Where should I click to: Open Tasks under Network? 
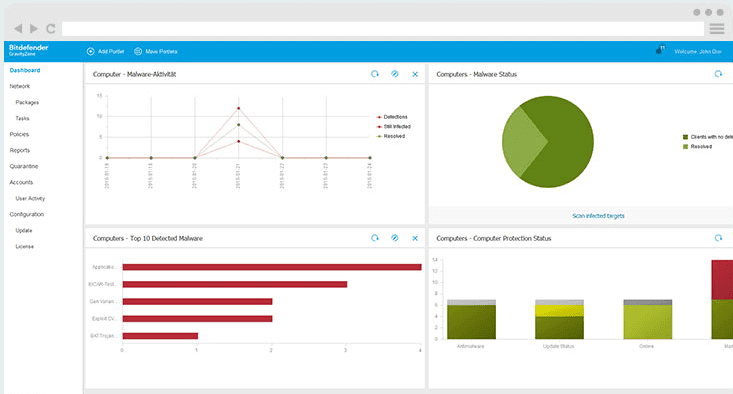22,118
